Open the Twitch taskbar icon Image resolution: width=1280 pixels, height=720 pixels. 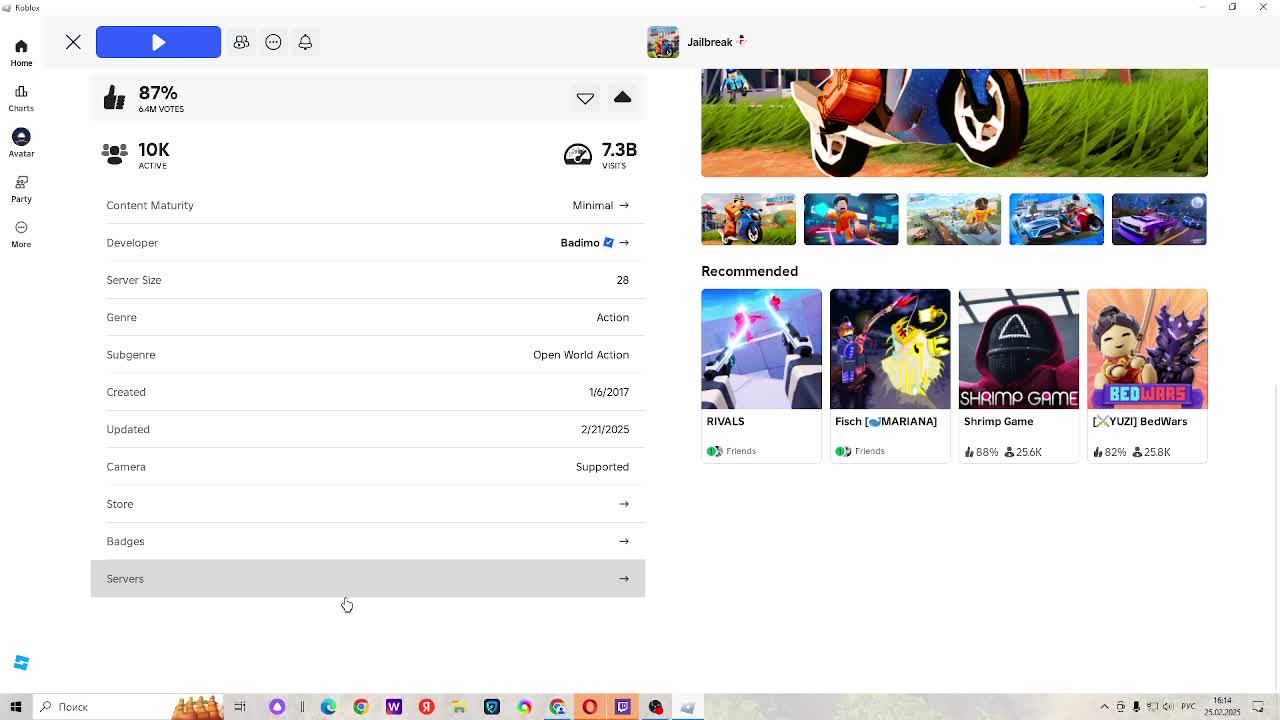click(623, 707)
